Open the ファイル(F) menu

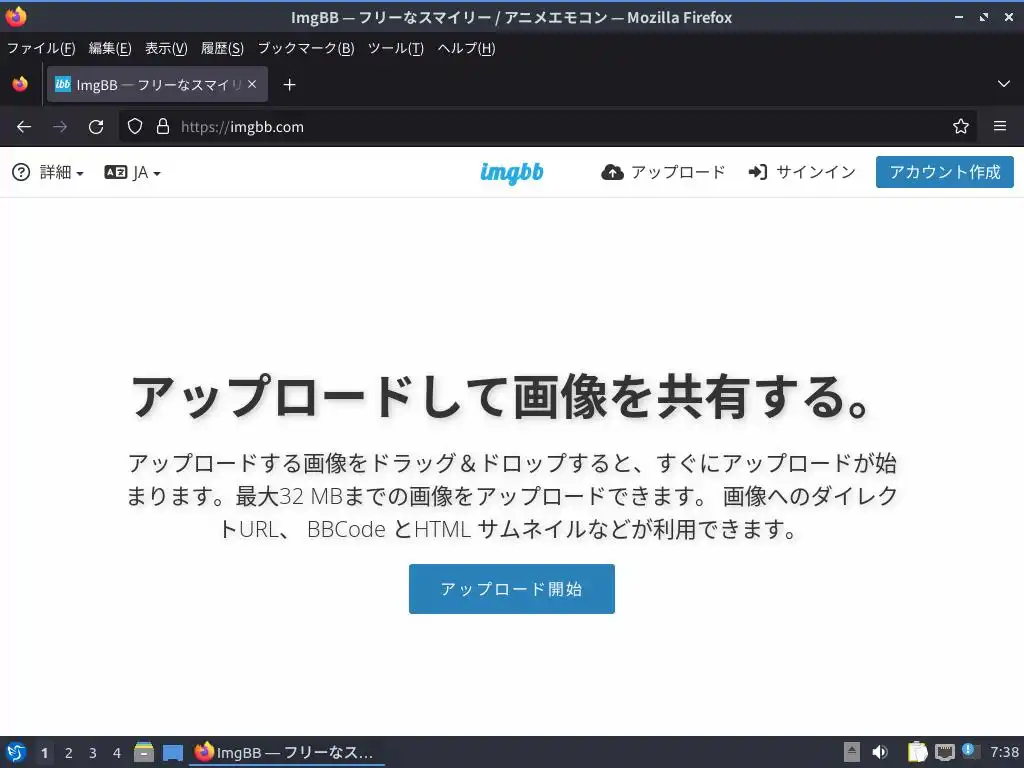(40, 48)
